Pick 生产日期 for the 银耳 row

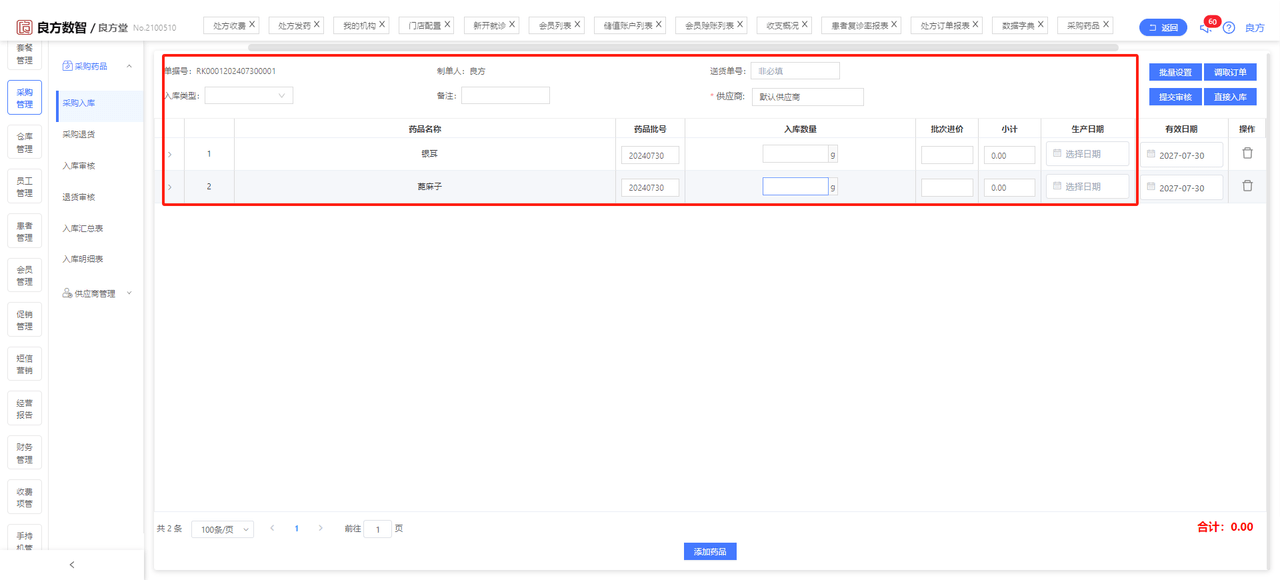(x=1088, y=154)
